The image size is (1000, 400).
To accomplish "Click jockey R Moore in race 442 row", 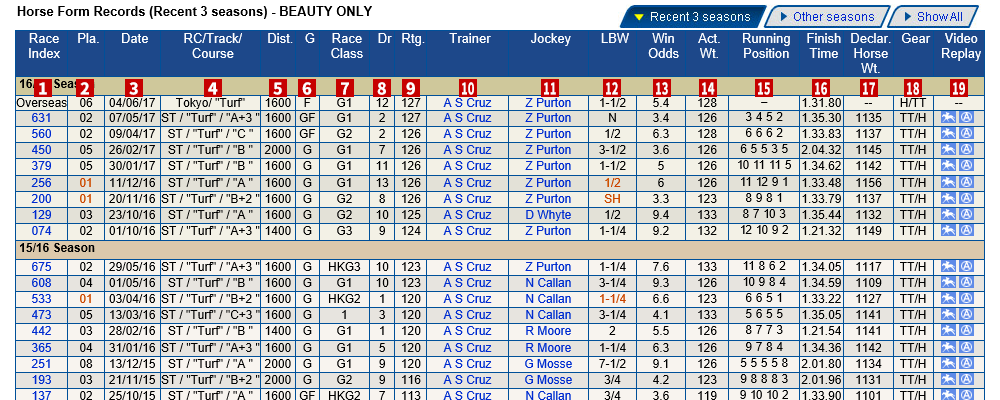I will [548, 331].
